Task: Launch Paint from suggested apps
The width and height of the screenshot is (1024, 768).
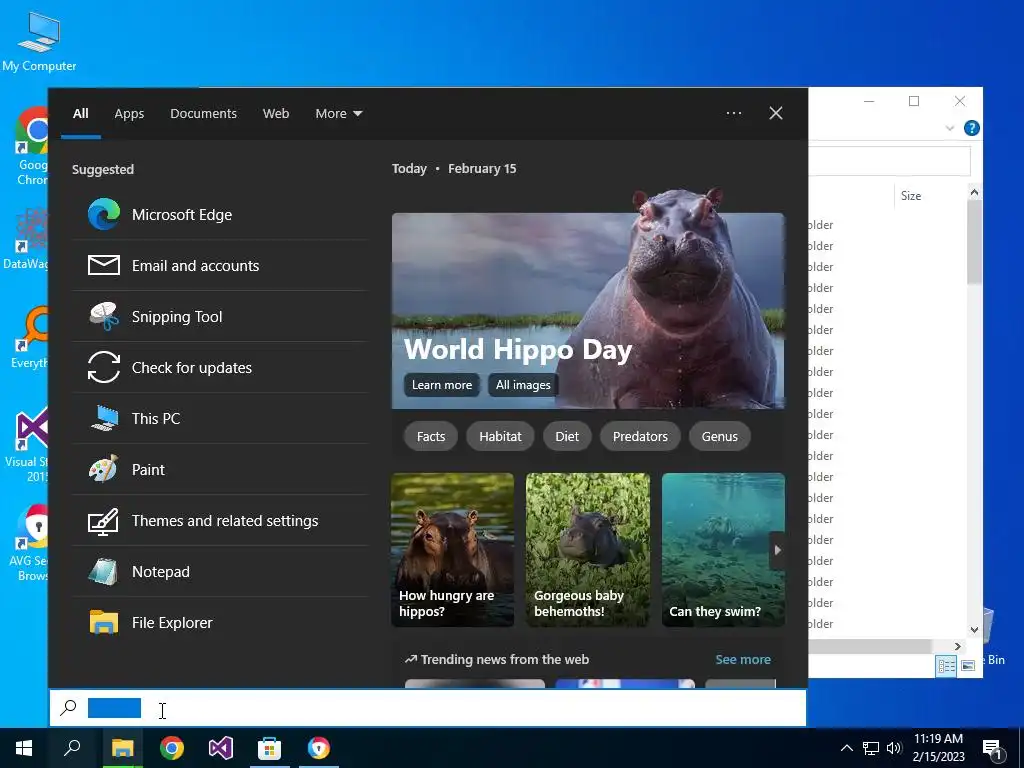Action: [220, 470]
